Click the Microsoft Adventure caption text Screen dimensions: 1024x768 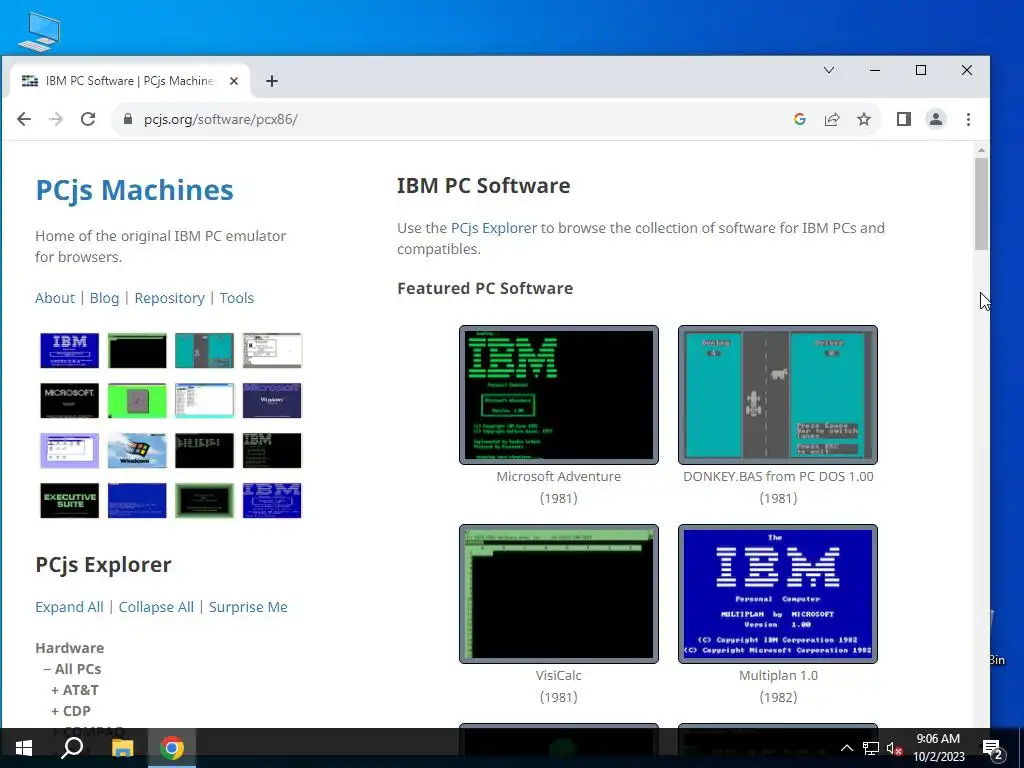tap(558, 477)
